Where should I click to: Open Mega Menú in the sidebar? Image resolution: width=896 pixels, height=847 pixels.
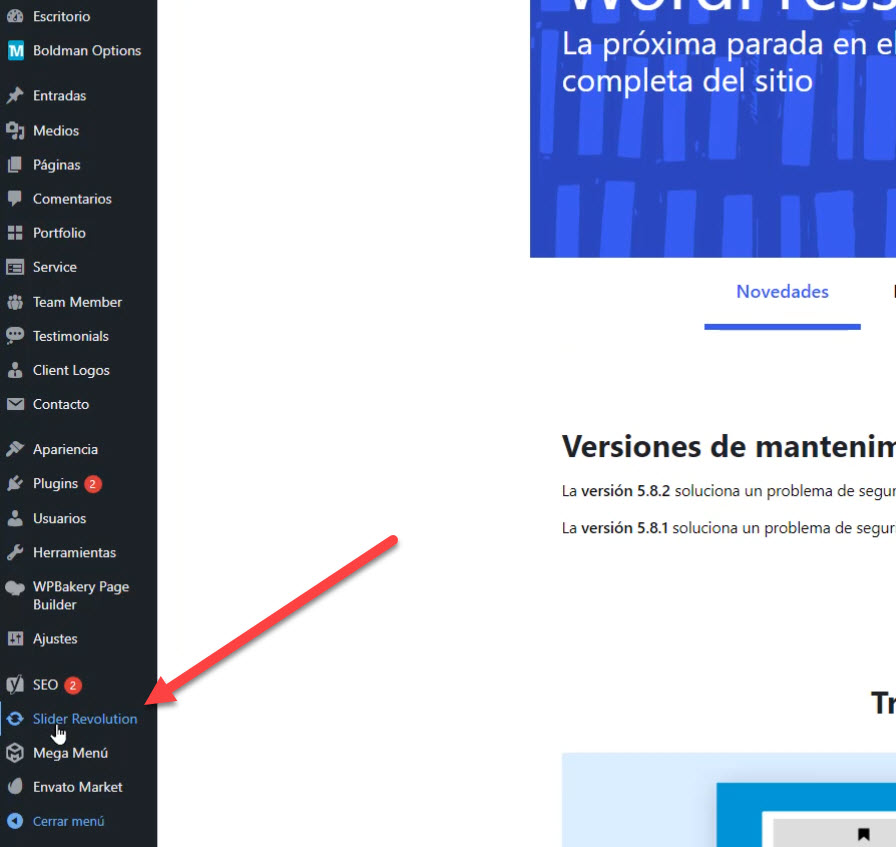(70, 753)
